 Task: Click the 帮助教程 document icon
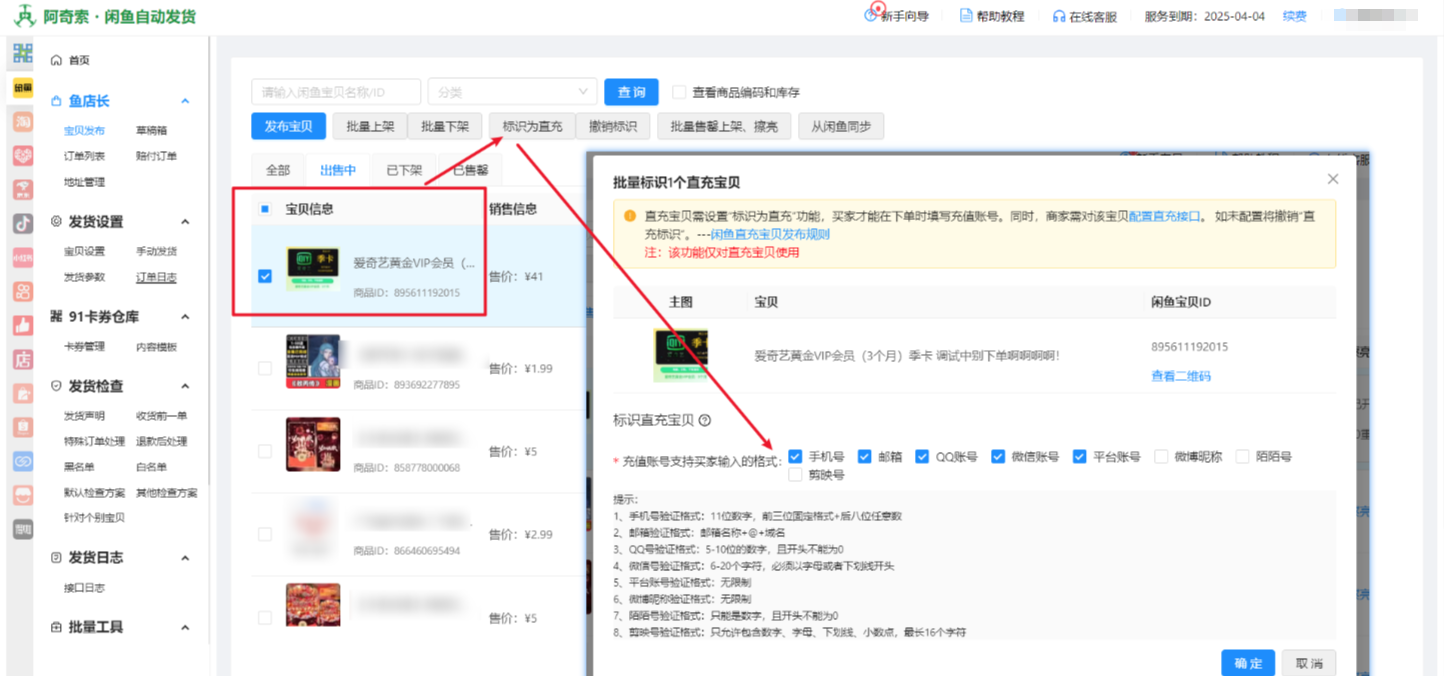(x=966, y=16)
